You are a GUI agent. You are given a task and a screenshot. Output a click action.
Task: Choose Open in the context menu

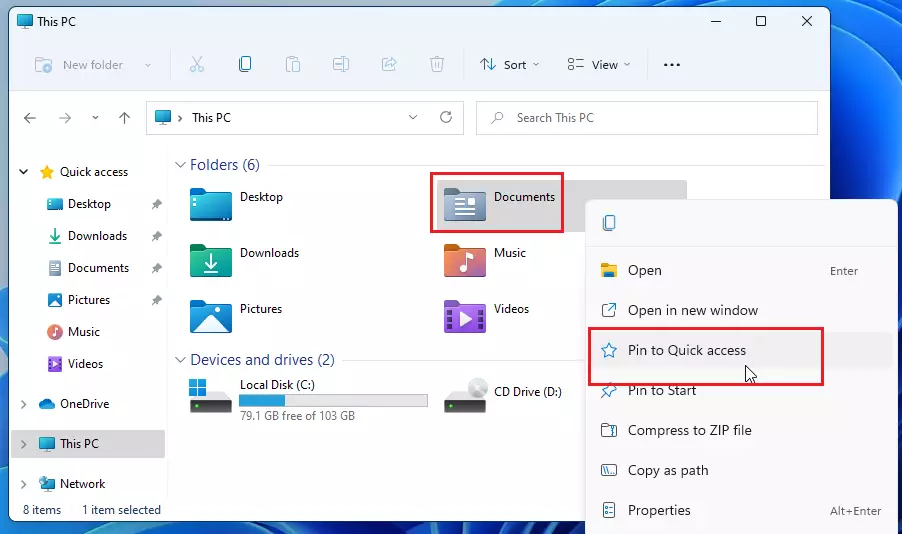740,270
